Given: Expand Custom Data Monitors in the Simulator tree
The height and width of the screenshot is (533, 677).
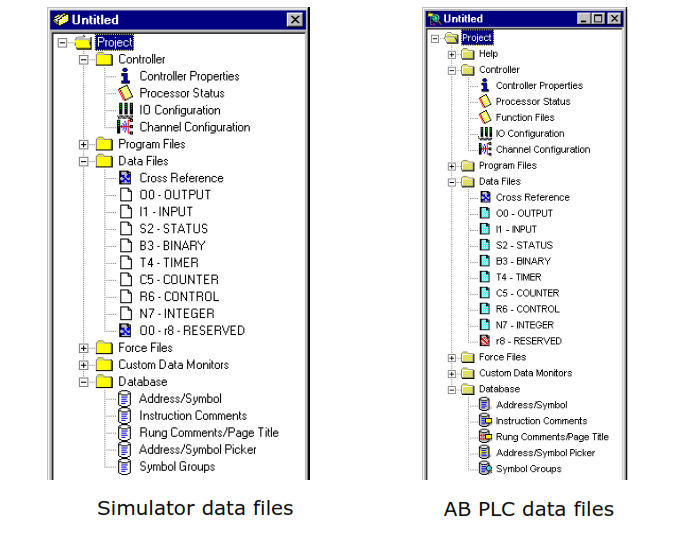Looking at the screenshot, I should 84,365.
